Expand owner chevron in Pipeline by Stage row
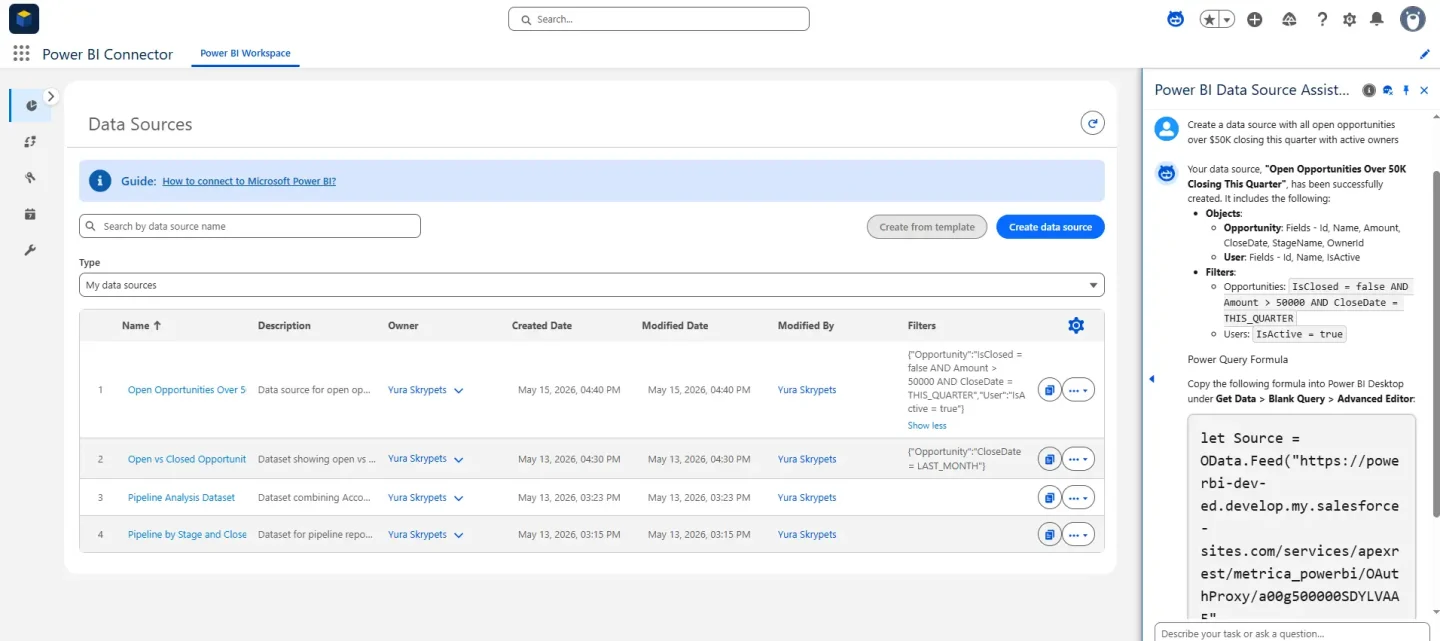 459,535
